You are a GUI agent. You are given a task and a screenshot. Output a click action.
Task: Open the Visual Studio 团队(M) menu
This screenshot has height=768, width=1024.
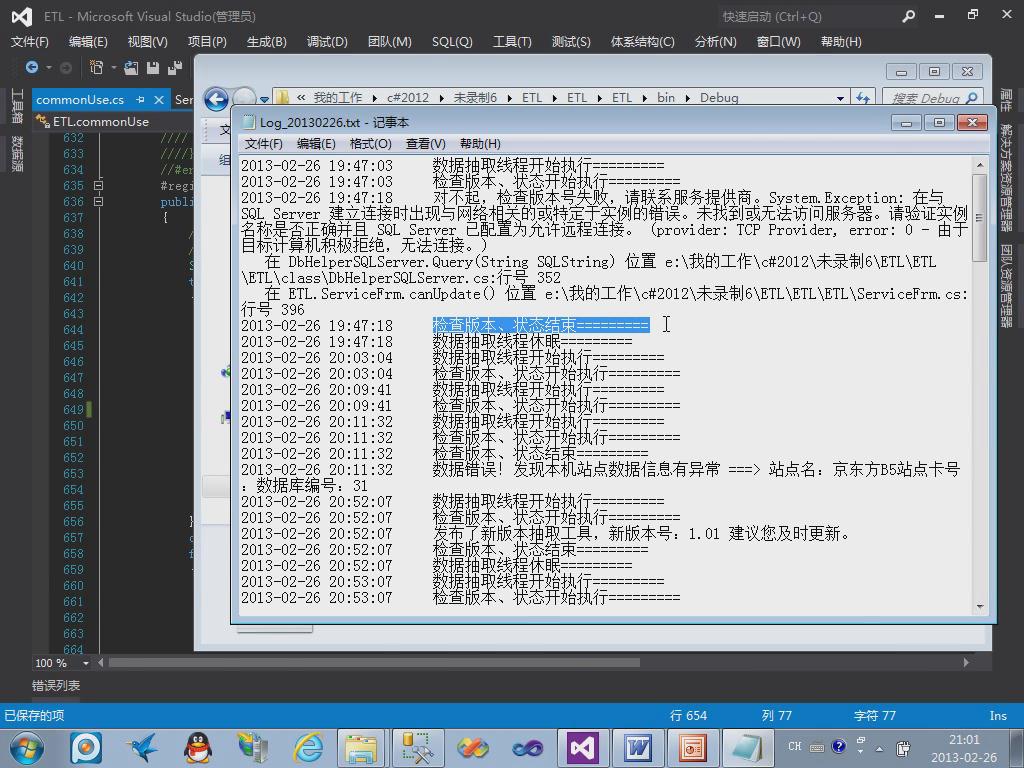click(x=389, y=42)
